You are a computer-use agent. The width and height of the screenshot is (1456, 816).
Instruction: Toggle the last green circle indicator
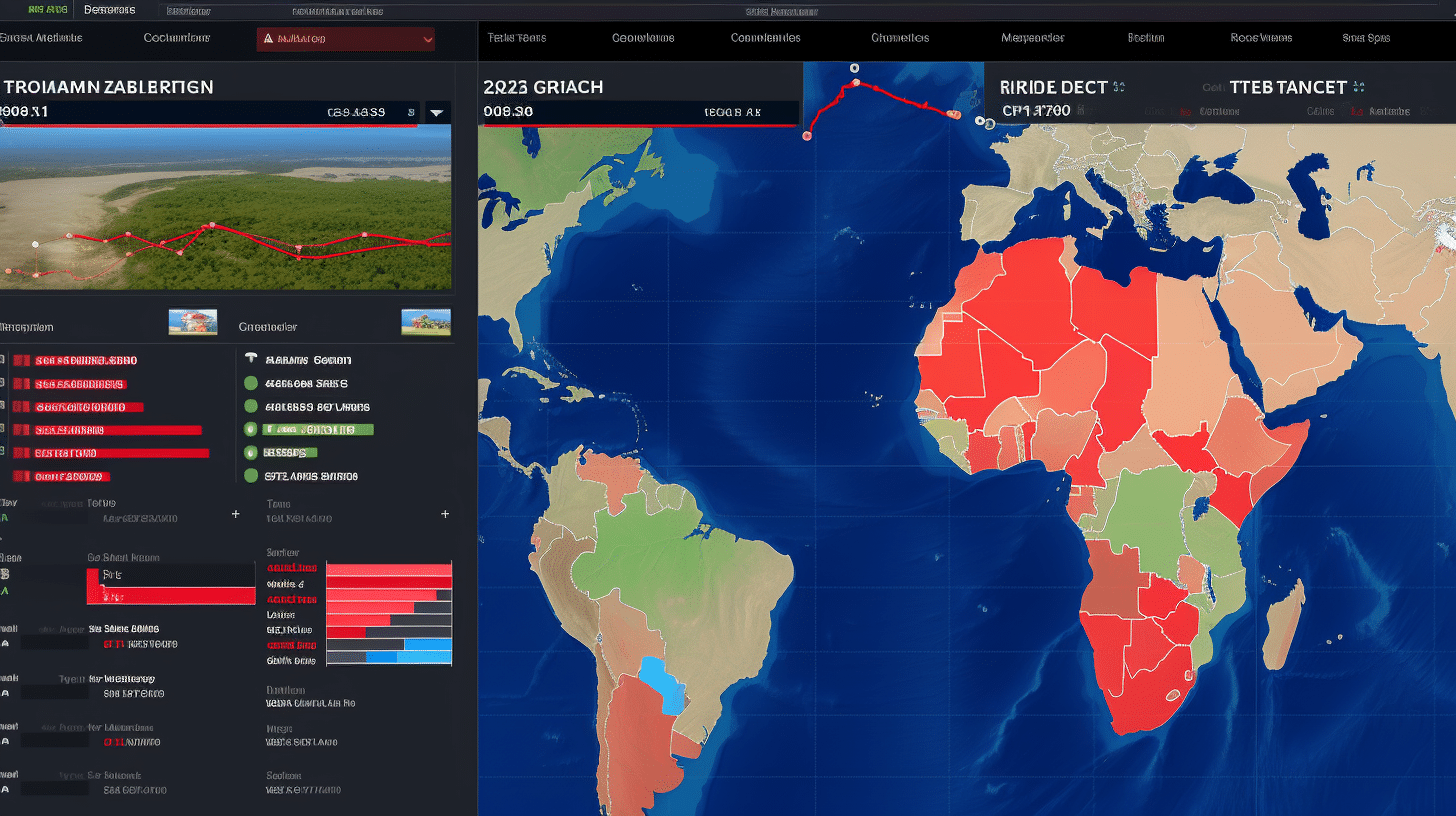[251, 476]
